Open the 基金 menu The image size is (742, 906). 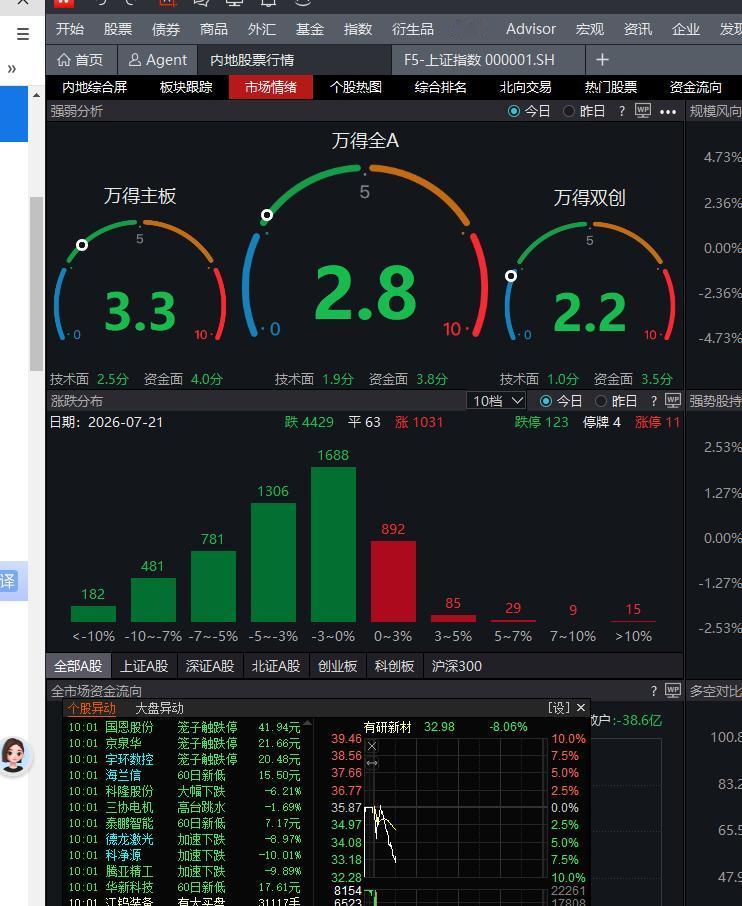tap(310, 29)
